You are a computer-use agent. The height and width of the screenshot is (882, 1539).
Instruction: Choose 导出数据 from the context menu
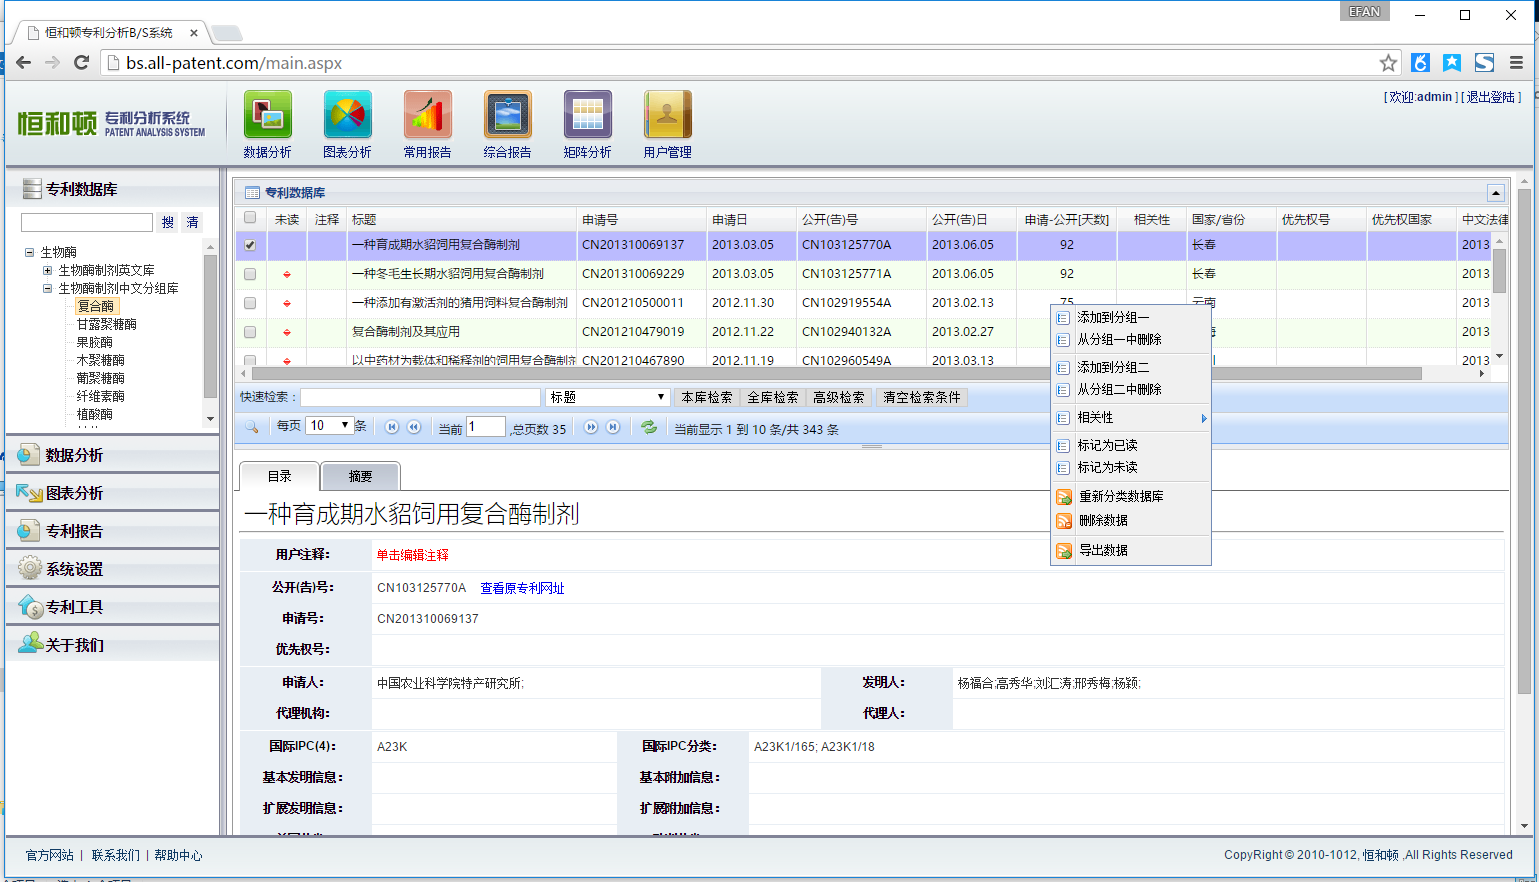point(1103,550)
